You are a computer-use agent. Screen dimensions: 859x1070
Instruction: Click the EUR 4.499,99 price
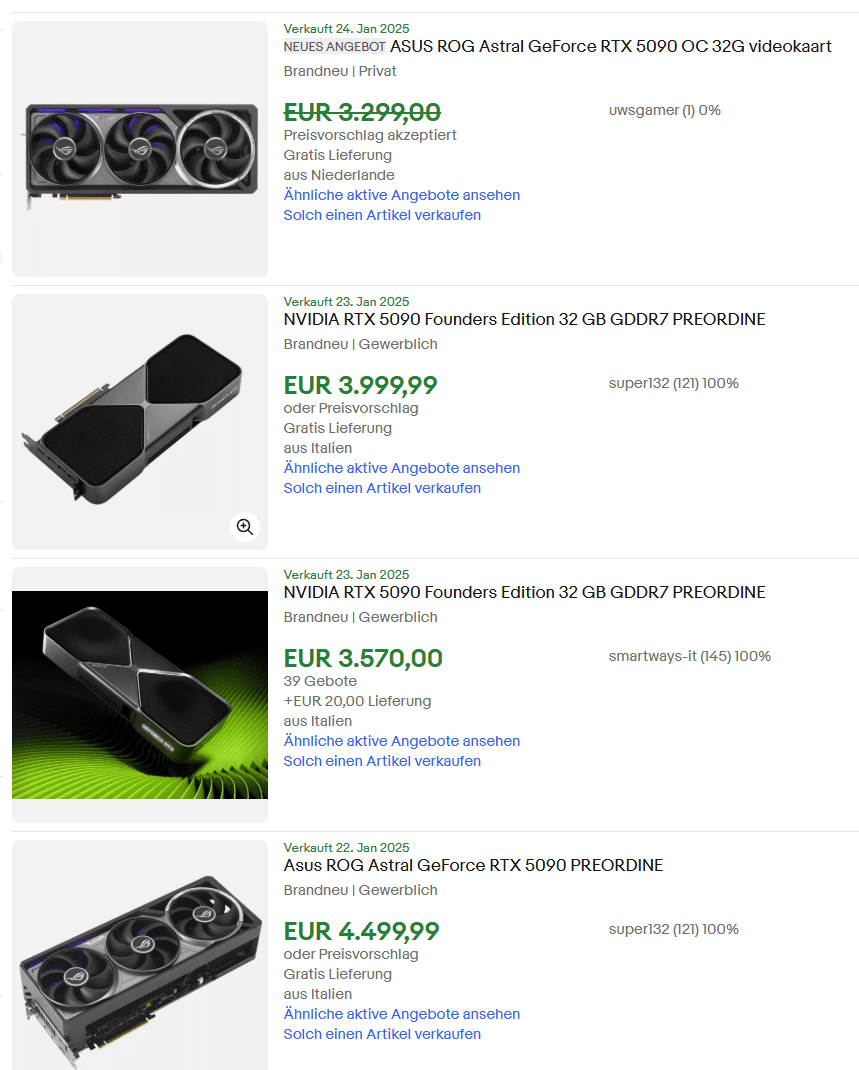click(x=361, y=931)
